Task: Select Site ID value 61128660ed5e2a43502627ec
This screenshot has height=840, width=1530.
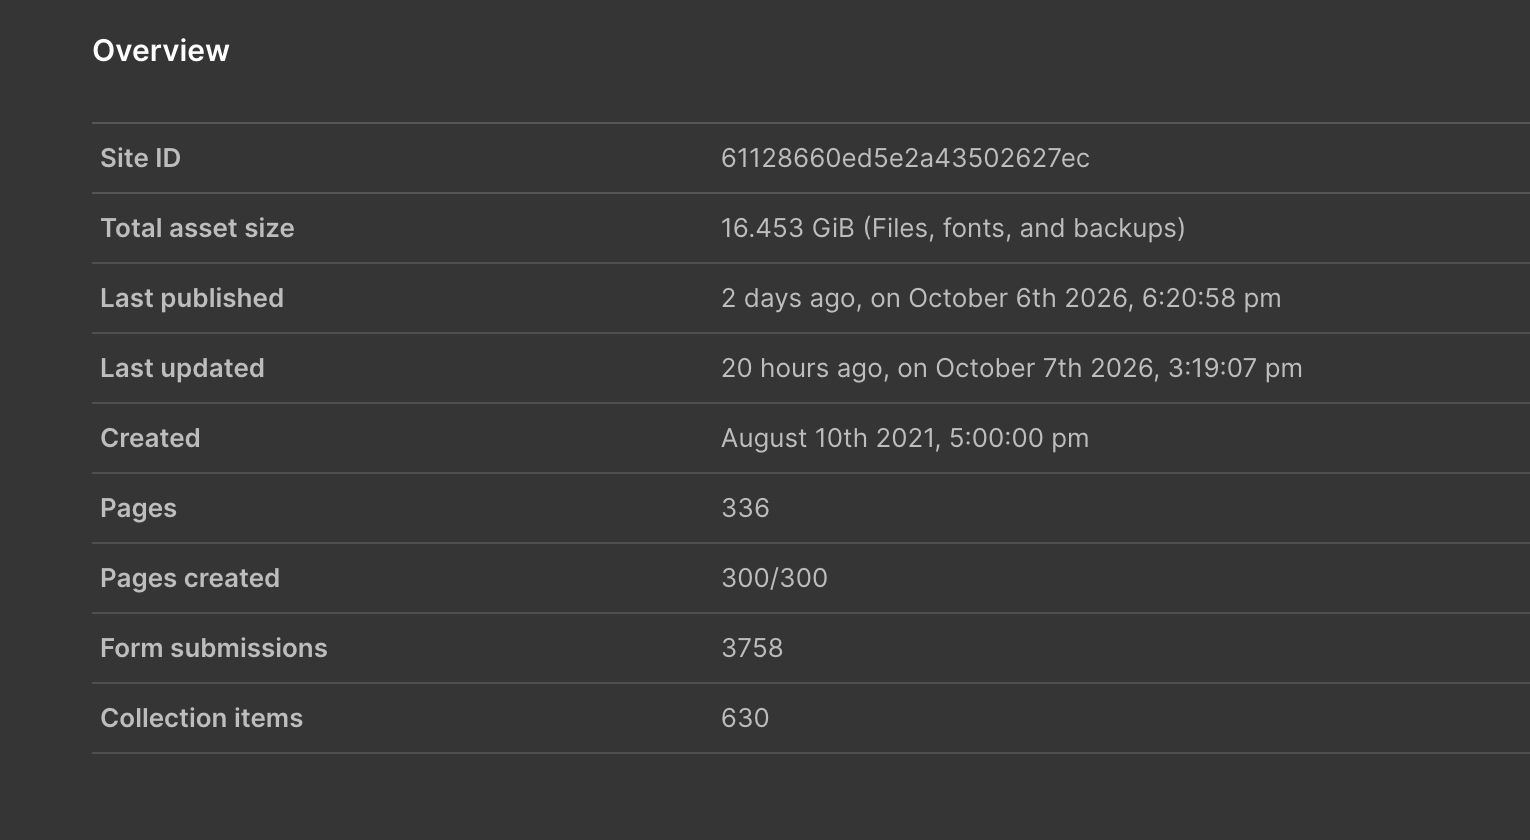Action: (x=905, y=158)
